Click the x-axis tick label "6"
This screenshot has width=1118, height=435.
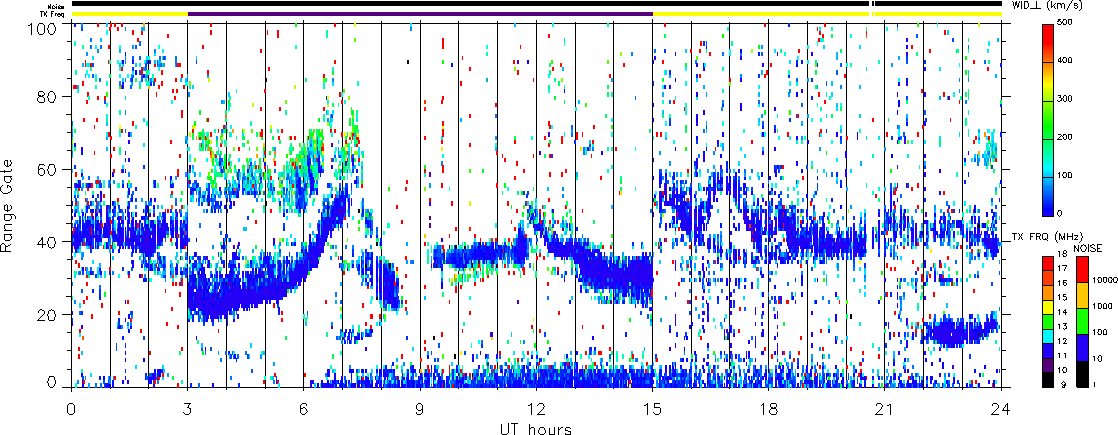[x=304, y=407]
